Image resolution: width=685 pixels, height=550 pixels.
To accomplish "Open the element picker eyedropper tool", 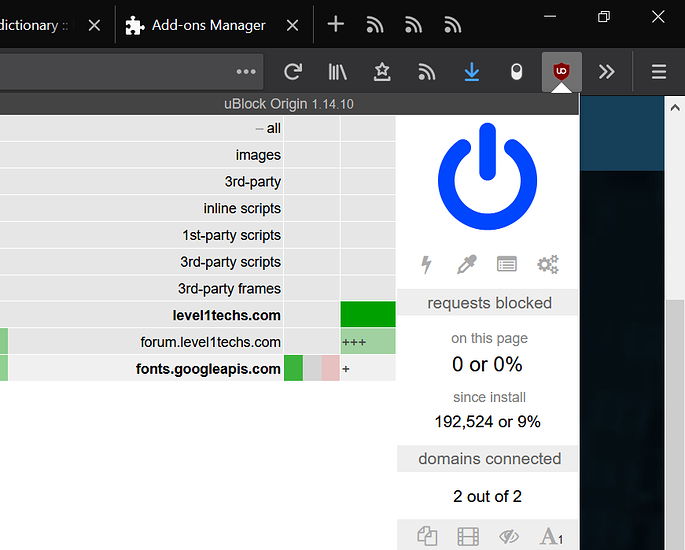I will pos(467,264).
